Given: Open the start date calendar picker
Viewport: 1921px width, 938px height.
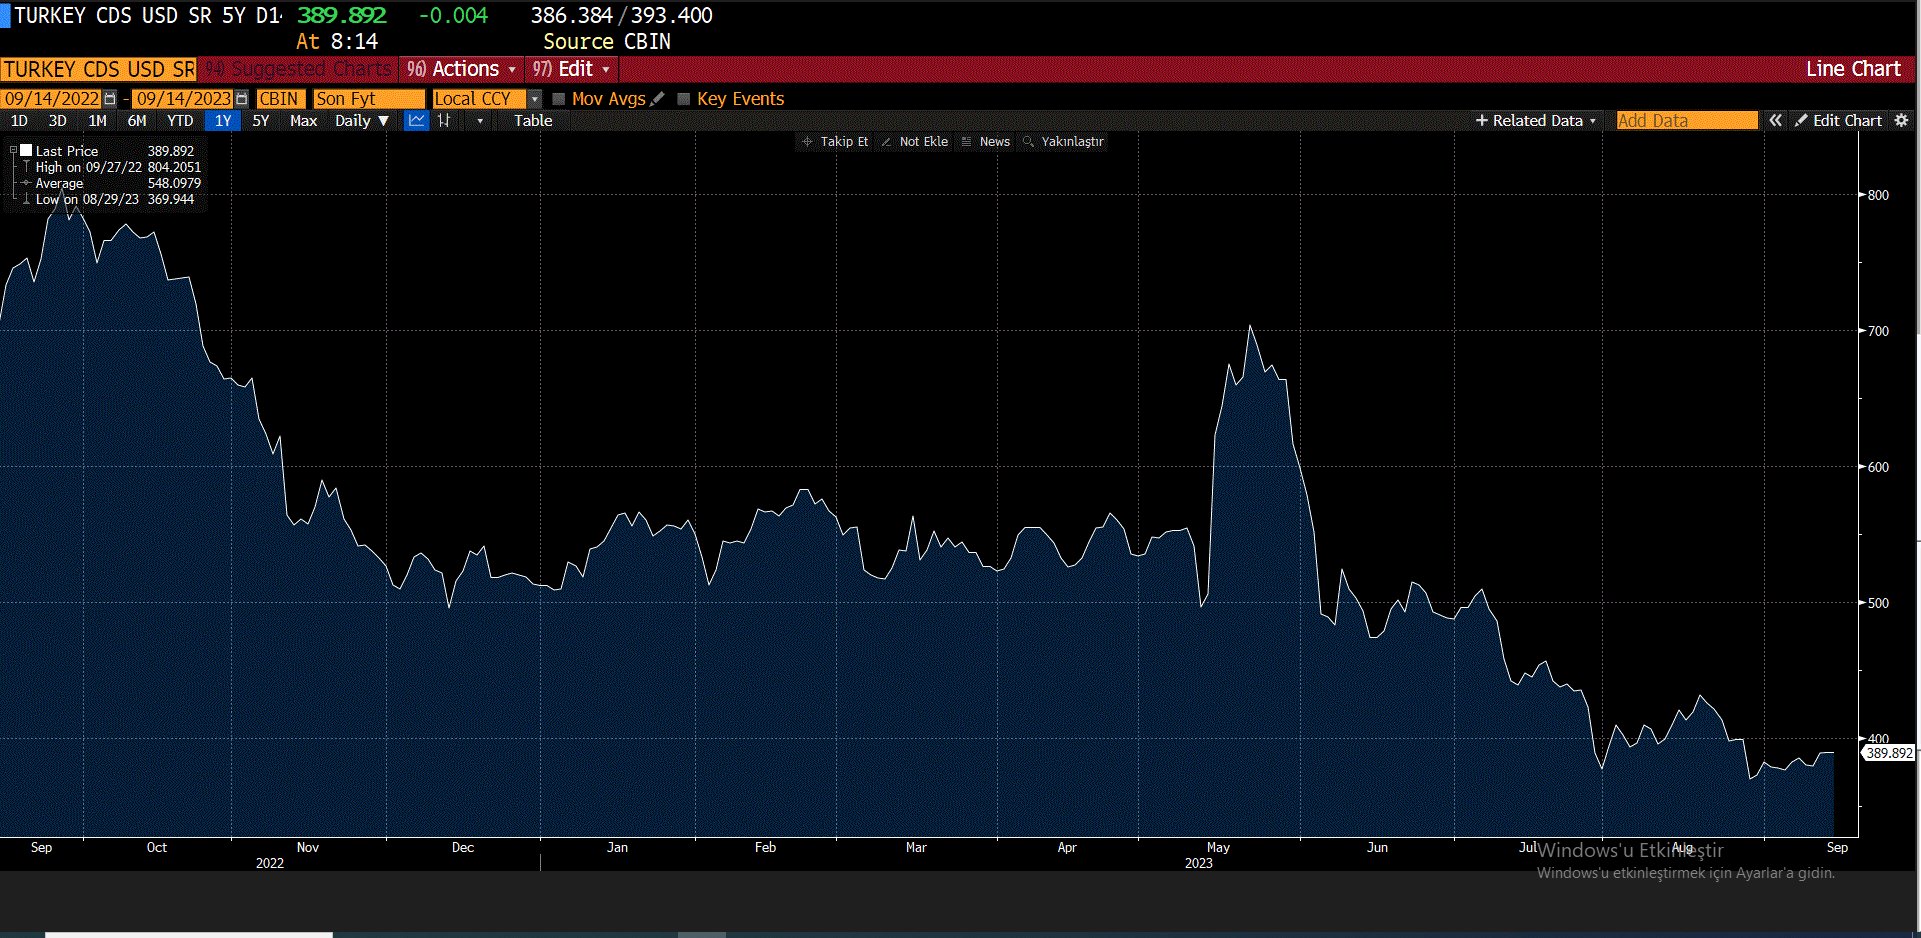Looking at the screenshot, I should 110,99.
